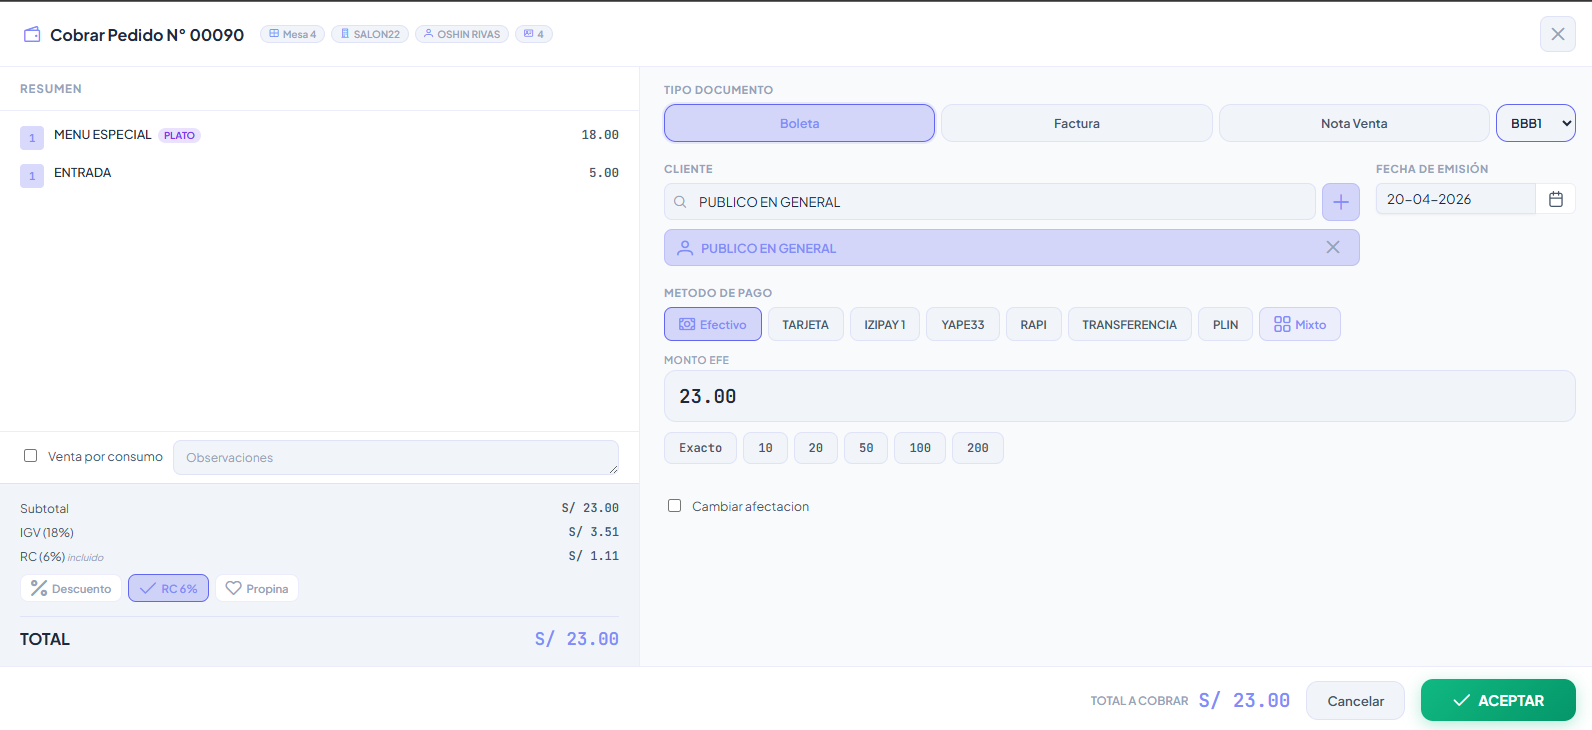Select Boleta document type

pyautogui.click(x=799, y=123)
